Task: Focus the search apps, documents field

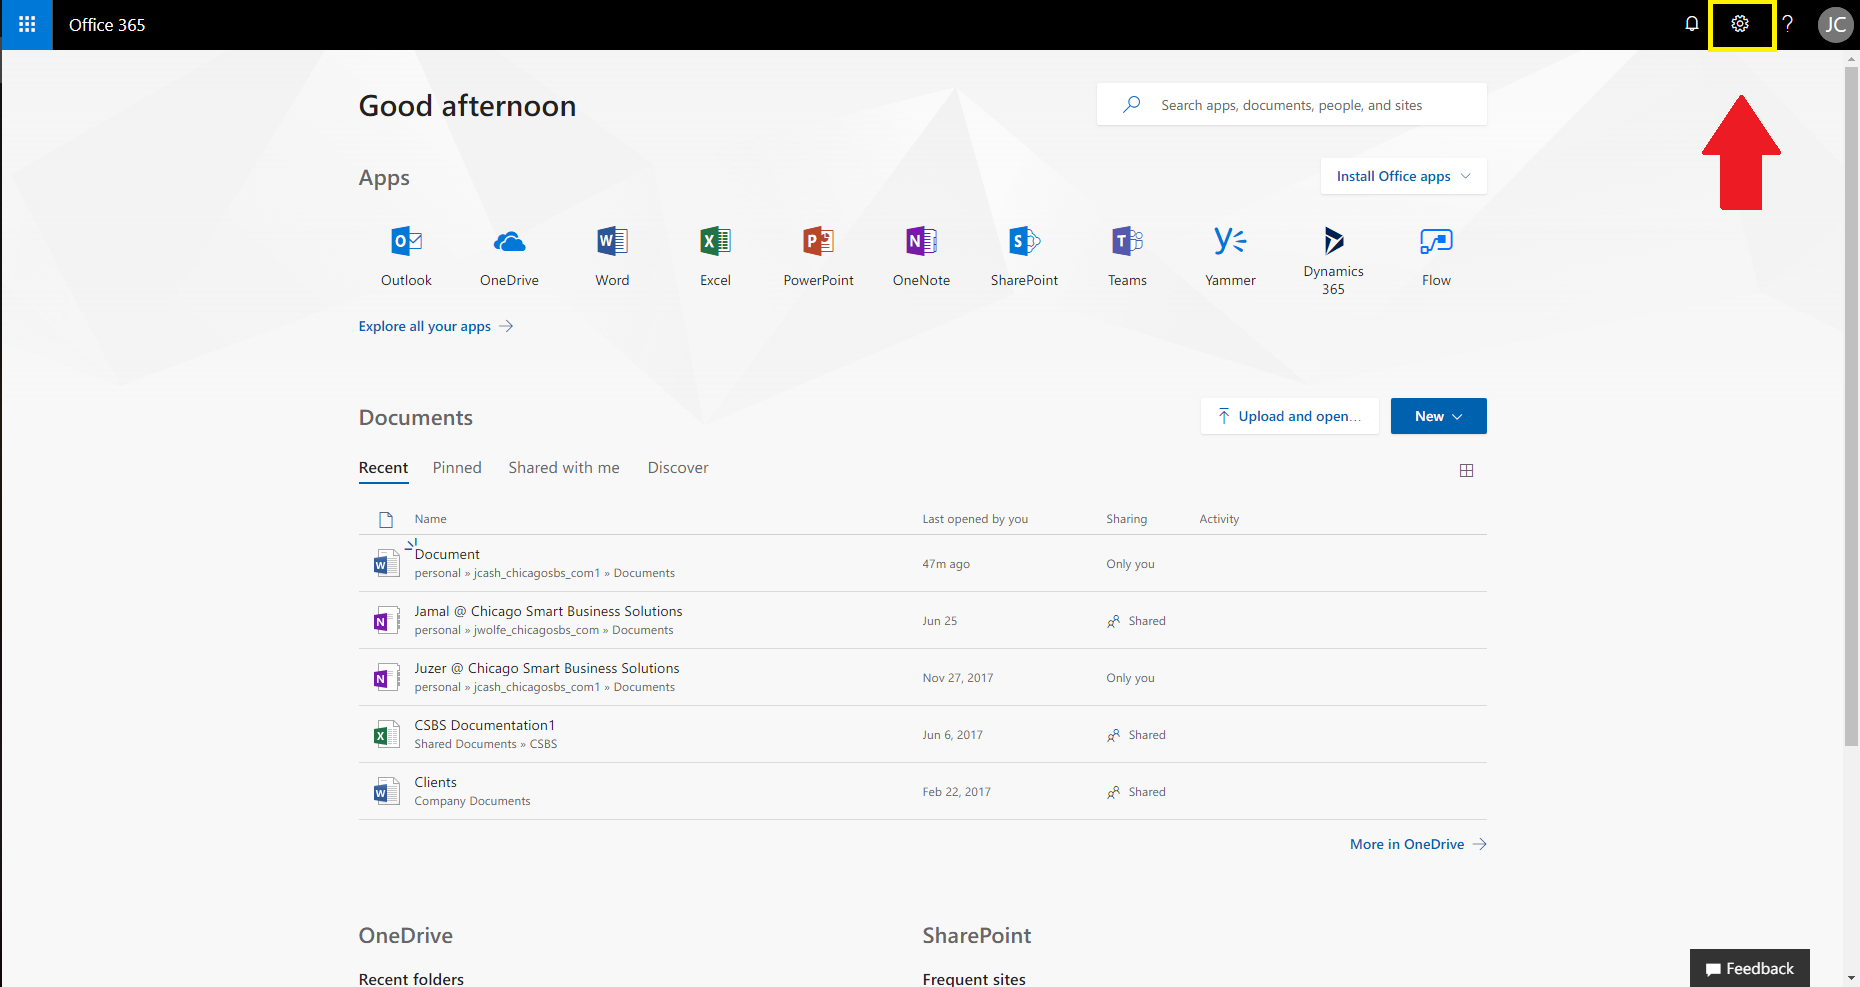Action: point(1291,104)
